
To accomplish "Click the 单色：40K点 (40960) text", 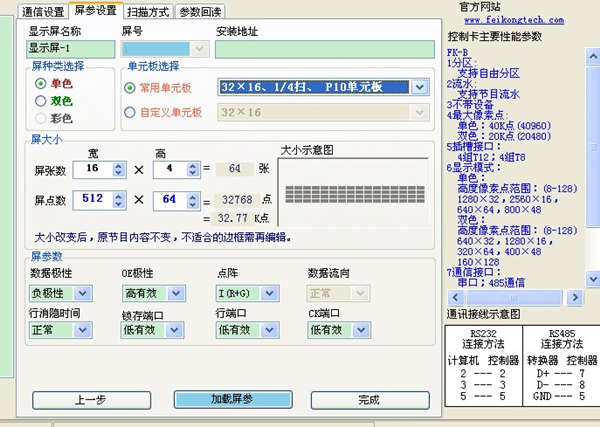I will 504,125.
